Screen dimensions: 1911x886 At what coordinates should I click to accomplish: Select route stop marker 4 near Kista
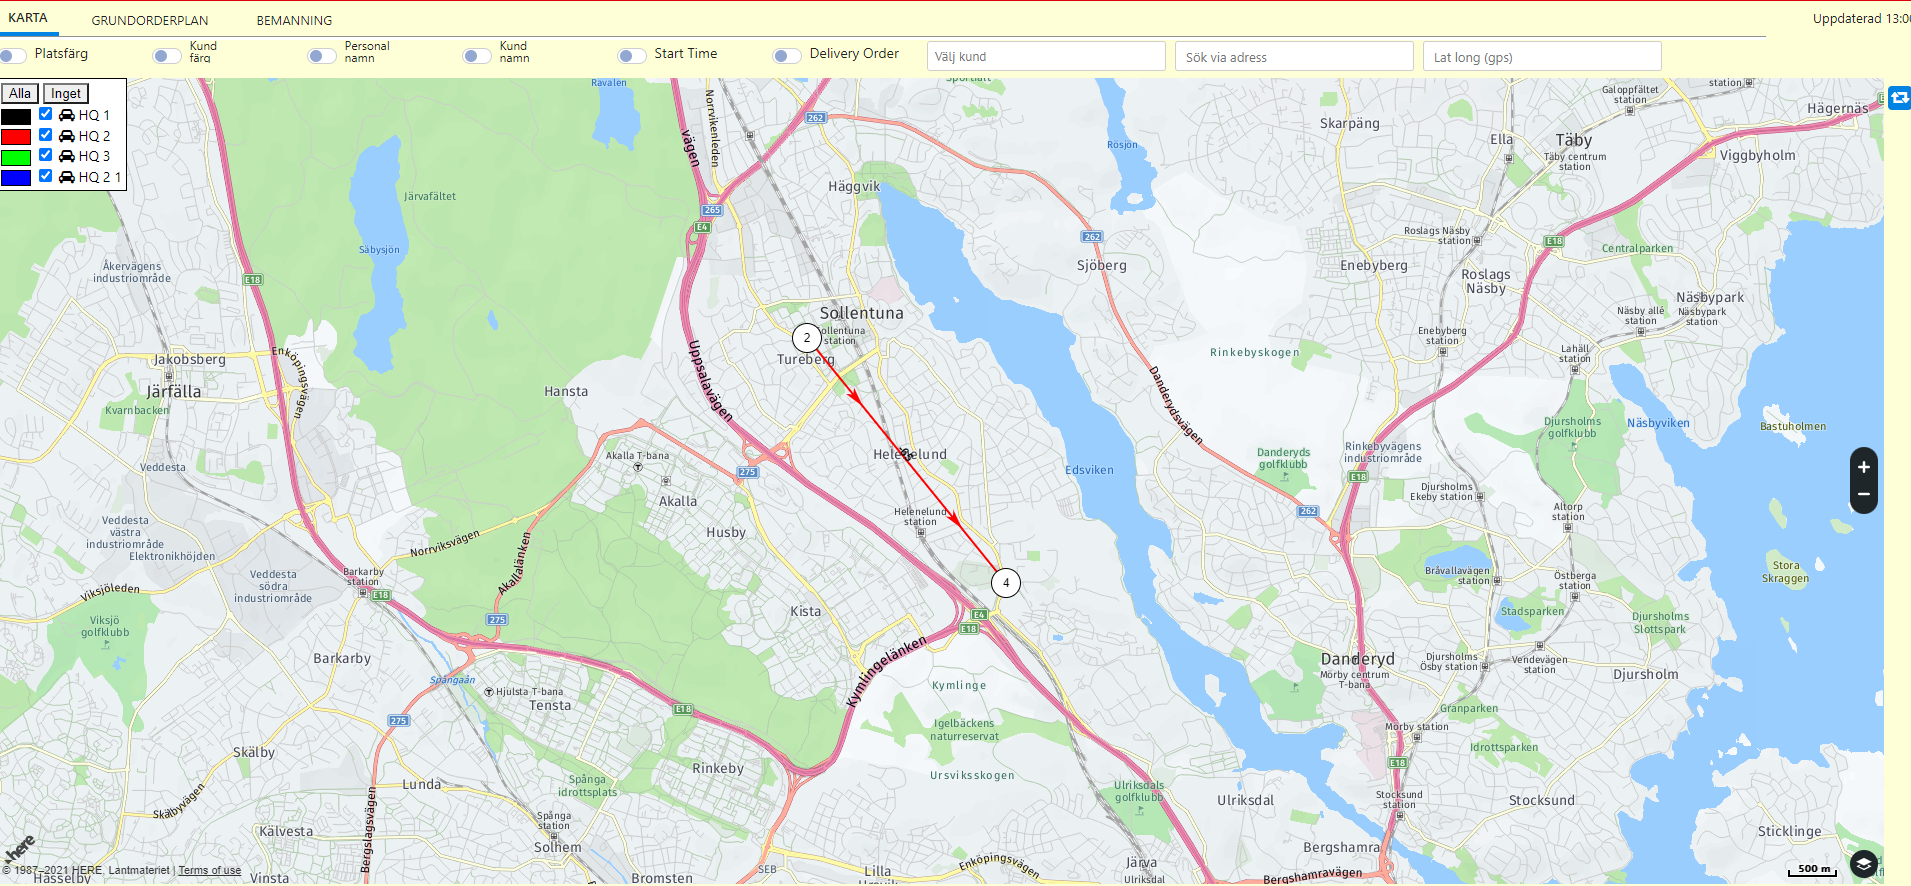pos(1006,582)
